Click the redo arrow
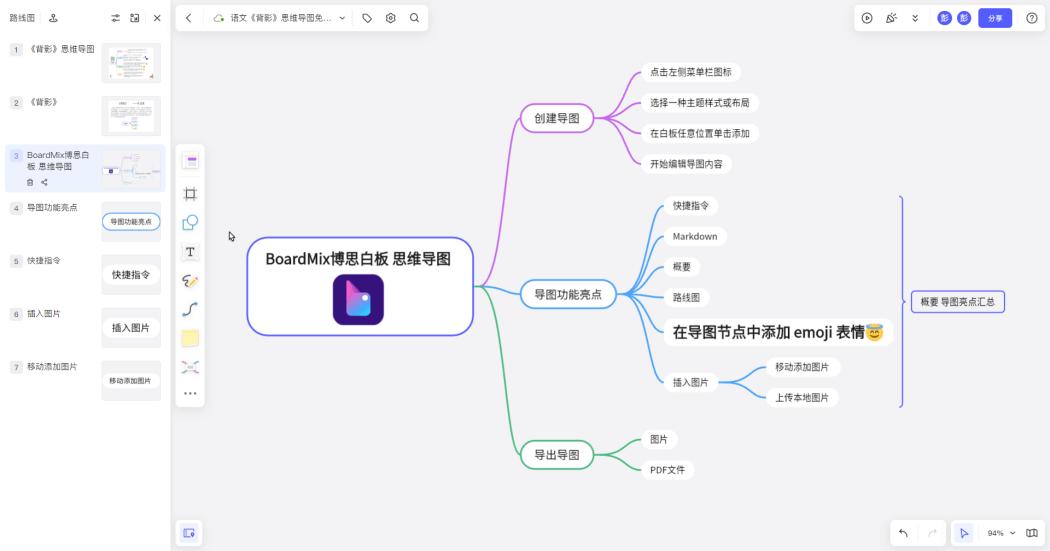The image size is (1050, 551). coord(932,533)
